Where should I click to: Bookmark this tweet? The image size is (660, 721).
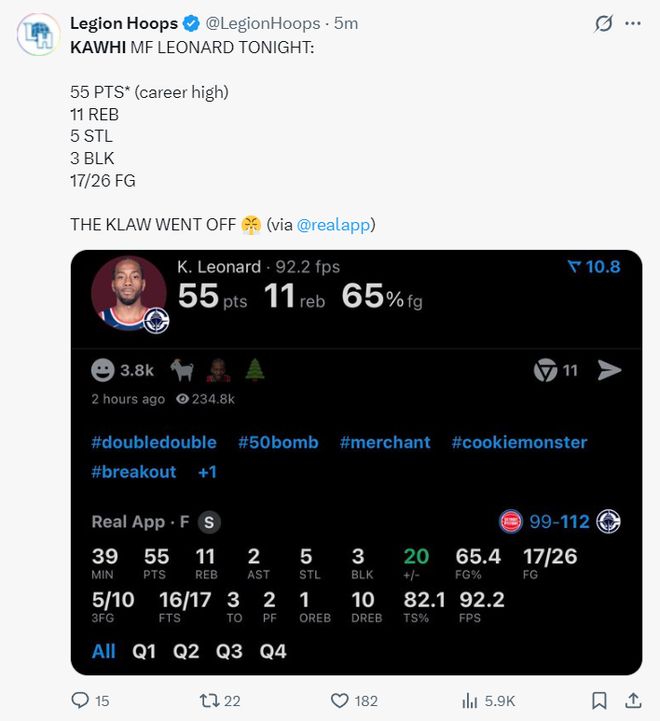(x=599, y=701)
